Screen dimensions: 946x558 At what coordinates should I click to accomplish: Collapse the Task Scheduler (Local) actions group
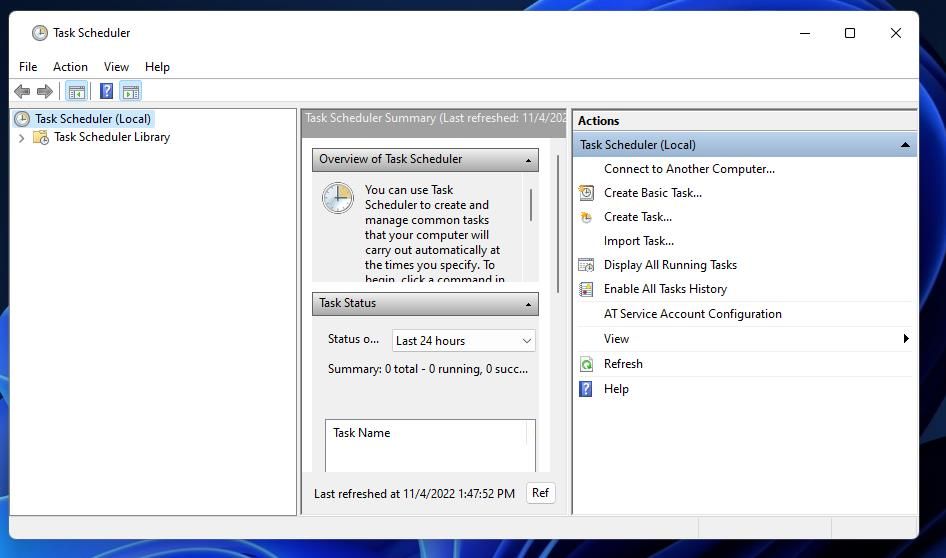905,145
